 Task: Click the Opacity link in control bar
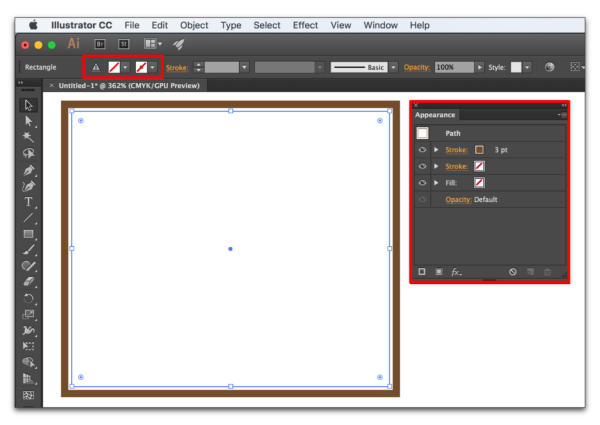point(417,67)
